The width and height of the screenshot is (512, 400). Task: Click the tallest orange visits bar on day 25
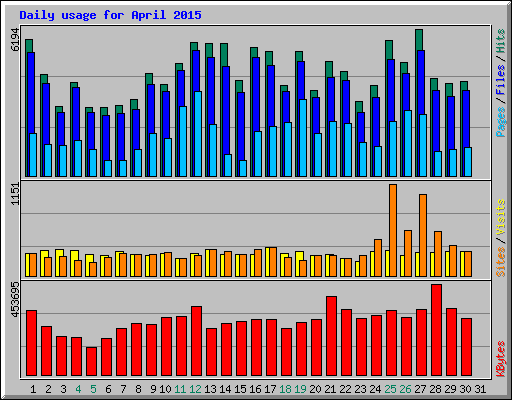pos(393,230)
